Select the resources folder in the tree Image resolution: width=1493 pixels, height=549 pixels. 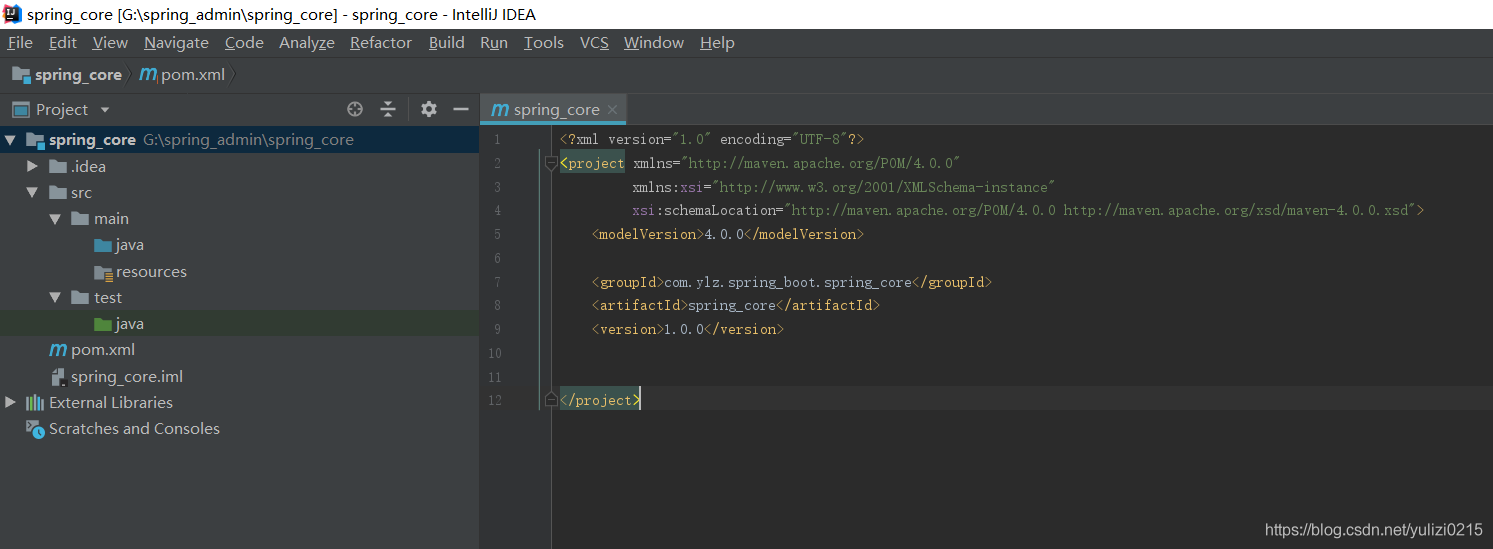151,272
